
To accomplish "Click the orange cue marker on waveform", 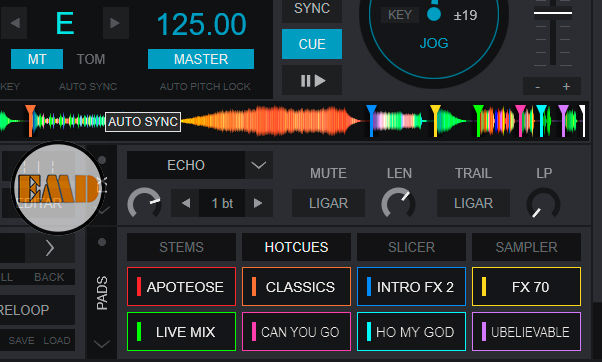I will click(30, 121).
